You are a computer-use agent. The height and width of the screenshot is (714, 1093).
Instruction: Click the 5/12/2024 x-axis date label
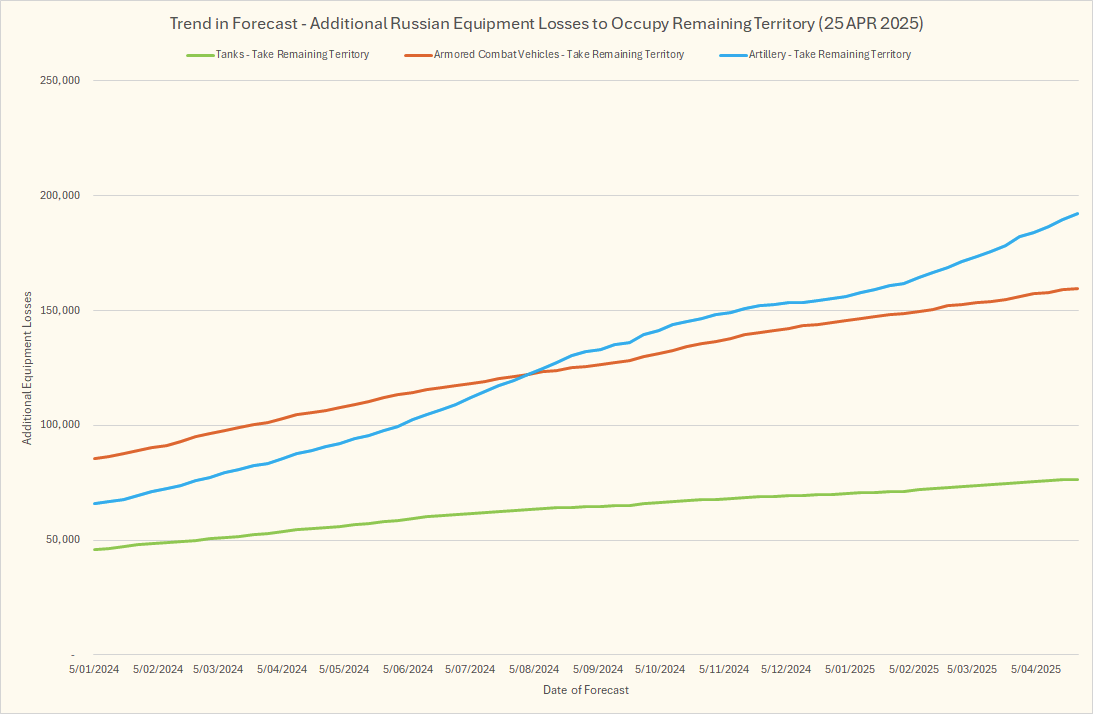[x=785, y=669]
